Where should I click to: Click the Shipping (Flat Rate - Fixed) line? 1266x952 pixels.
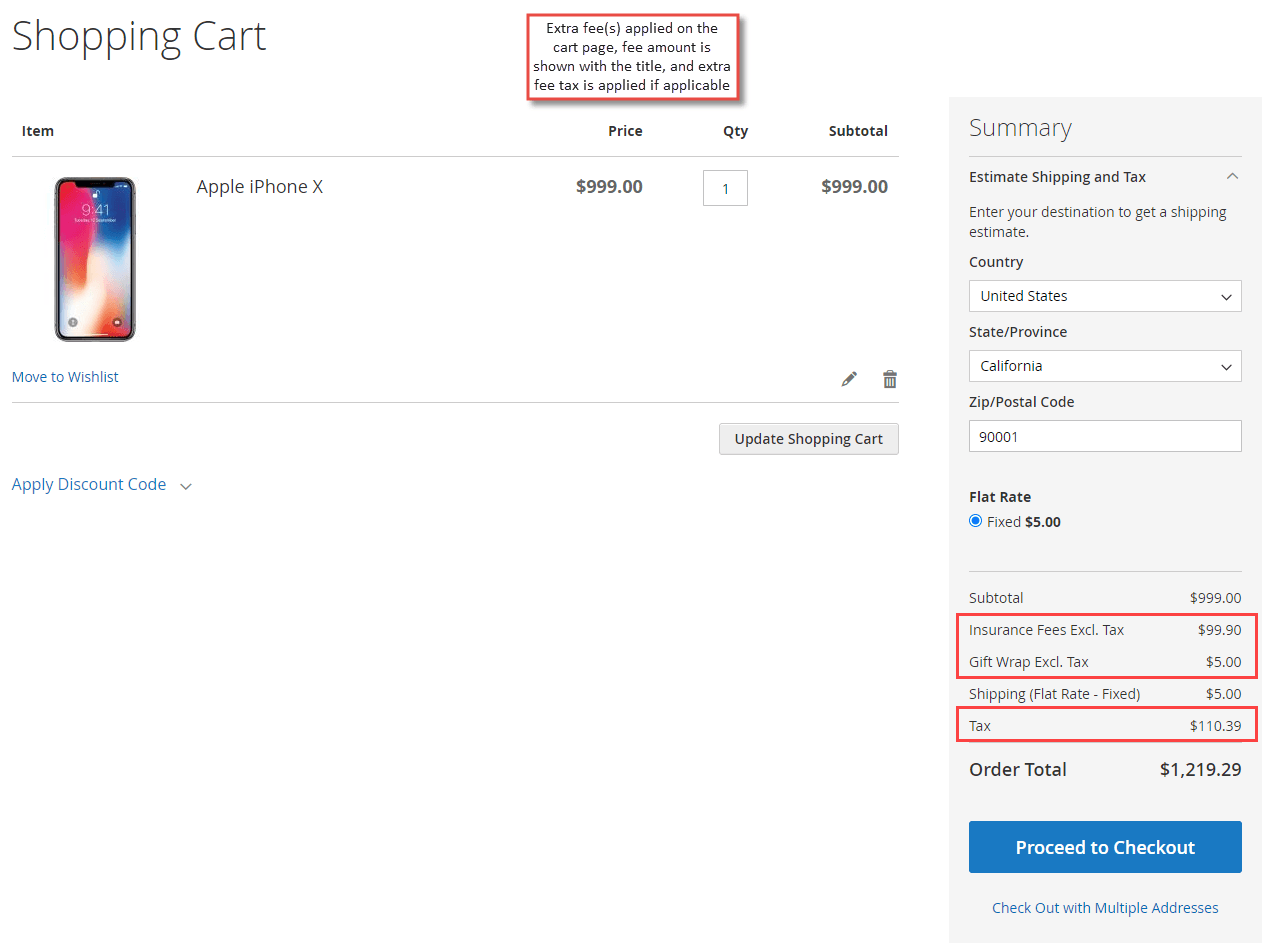pyautogui.click(x=1105, y=694)
